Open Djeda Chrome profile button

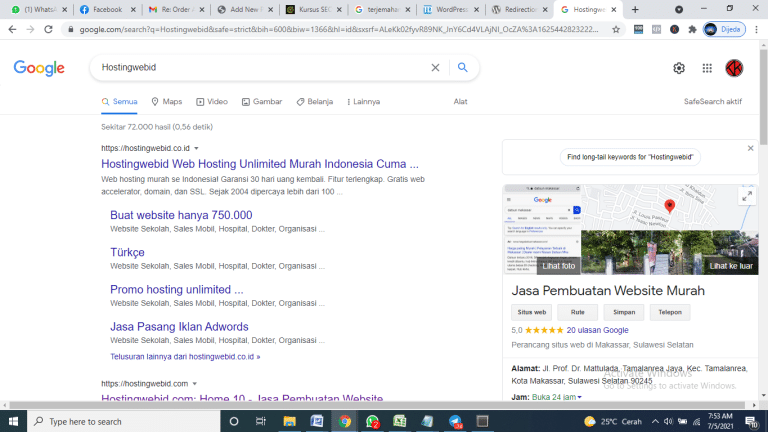724,29
